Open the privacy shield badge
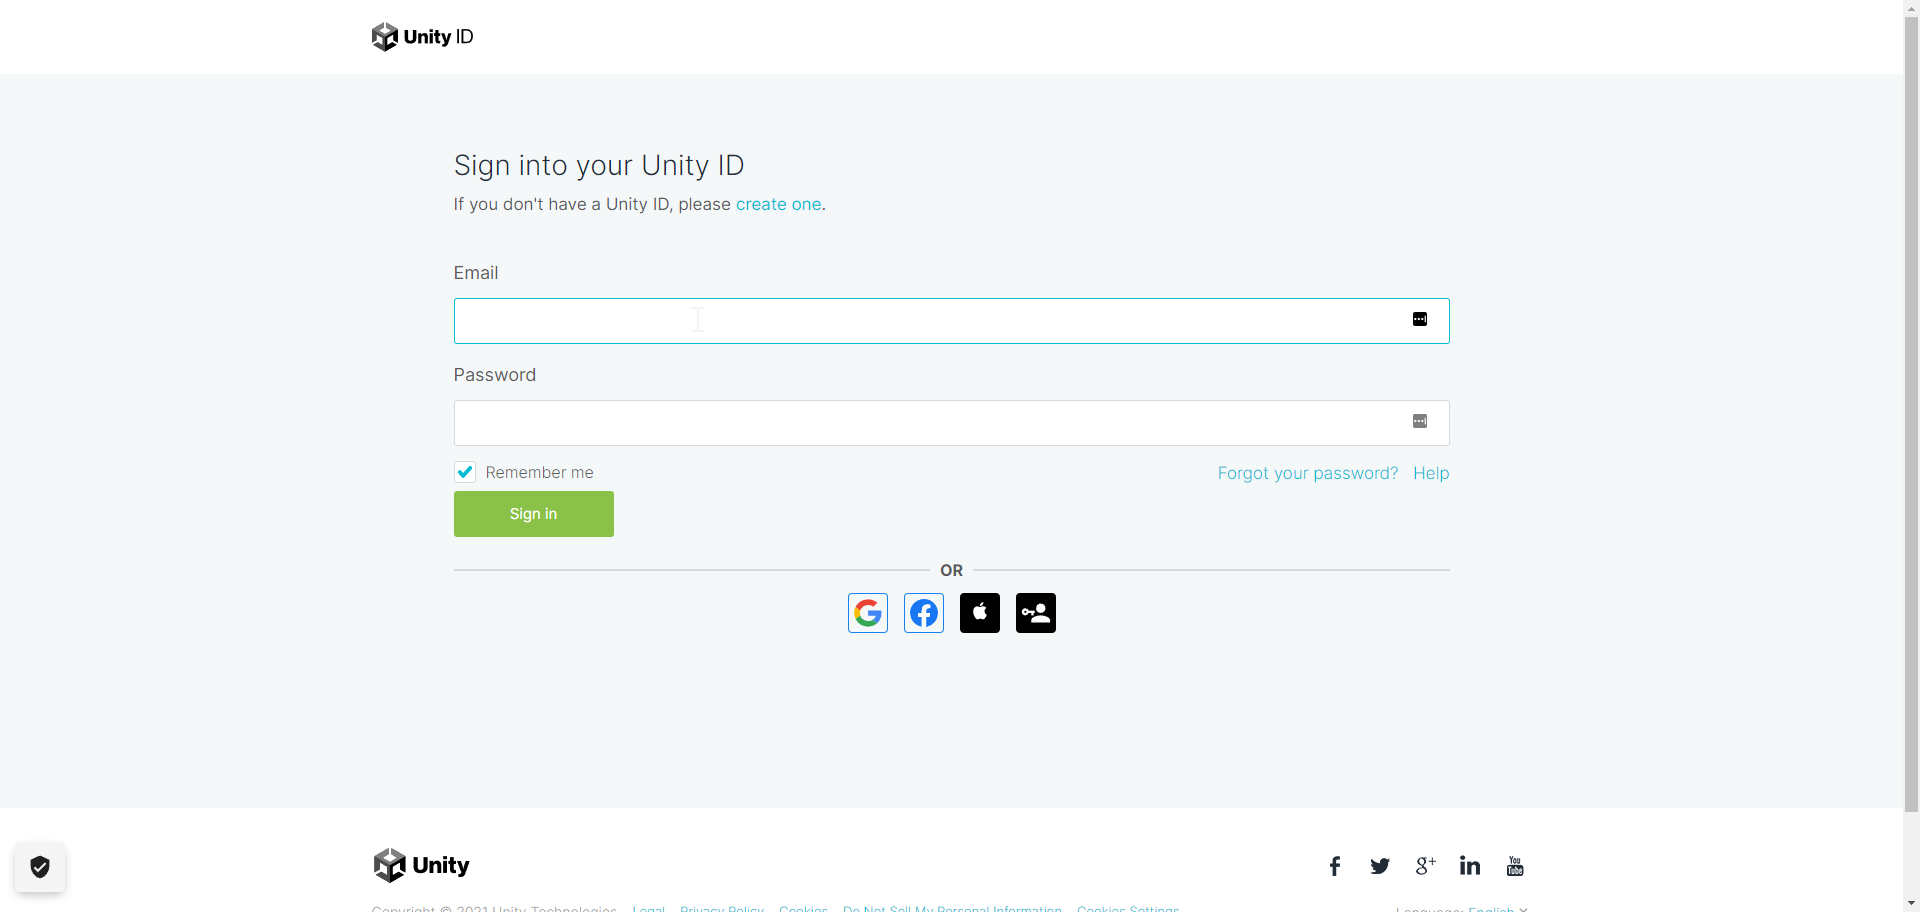The width and height of the screenshot is (1920, 912). (40, 867)
